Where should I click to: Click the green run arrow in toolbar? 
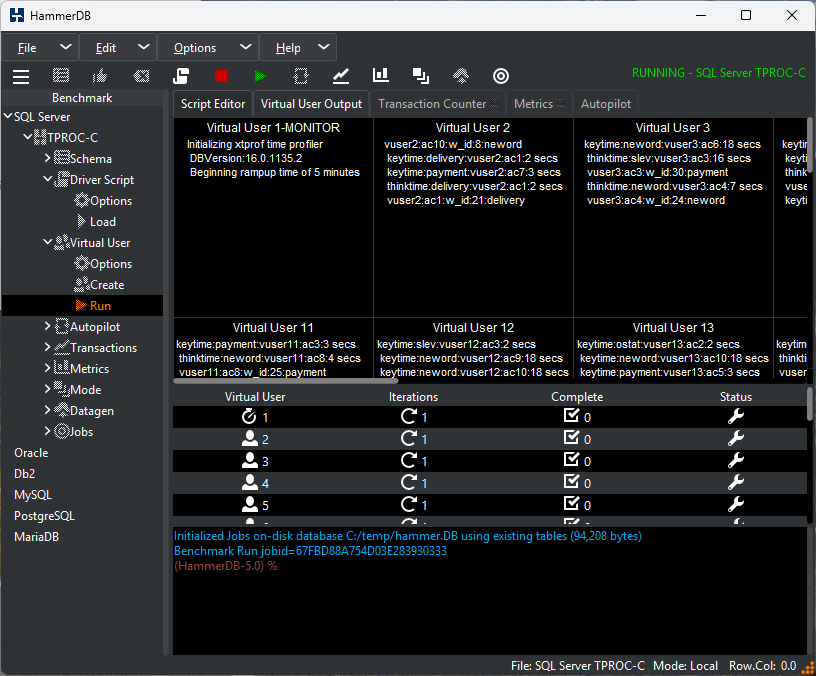[260, 76]
